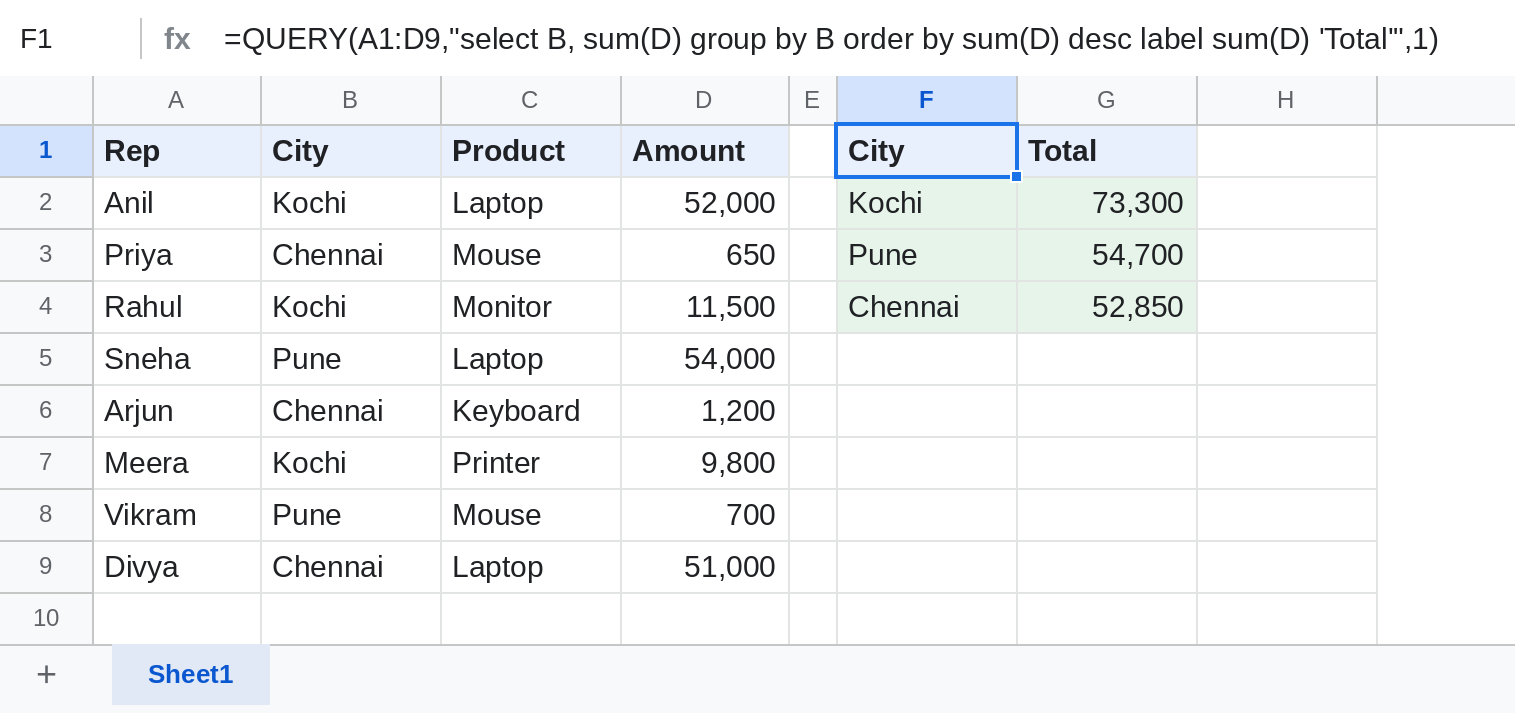The width and height of the screenshot is (1516, 714).
Task: Click "Chennai" in the query result column F
Action: [927, 307]
